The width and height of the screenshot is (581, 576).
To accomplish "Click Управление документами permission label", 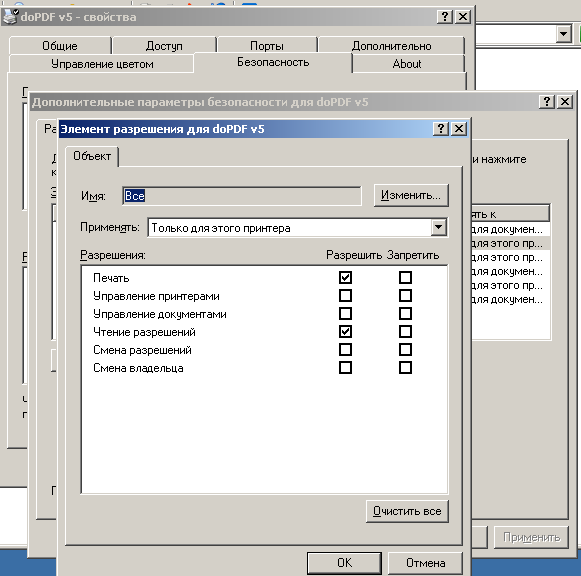I will click(x=160, y=314).
